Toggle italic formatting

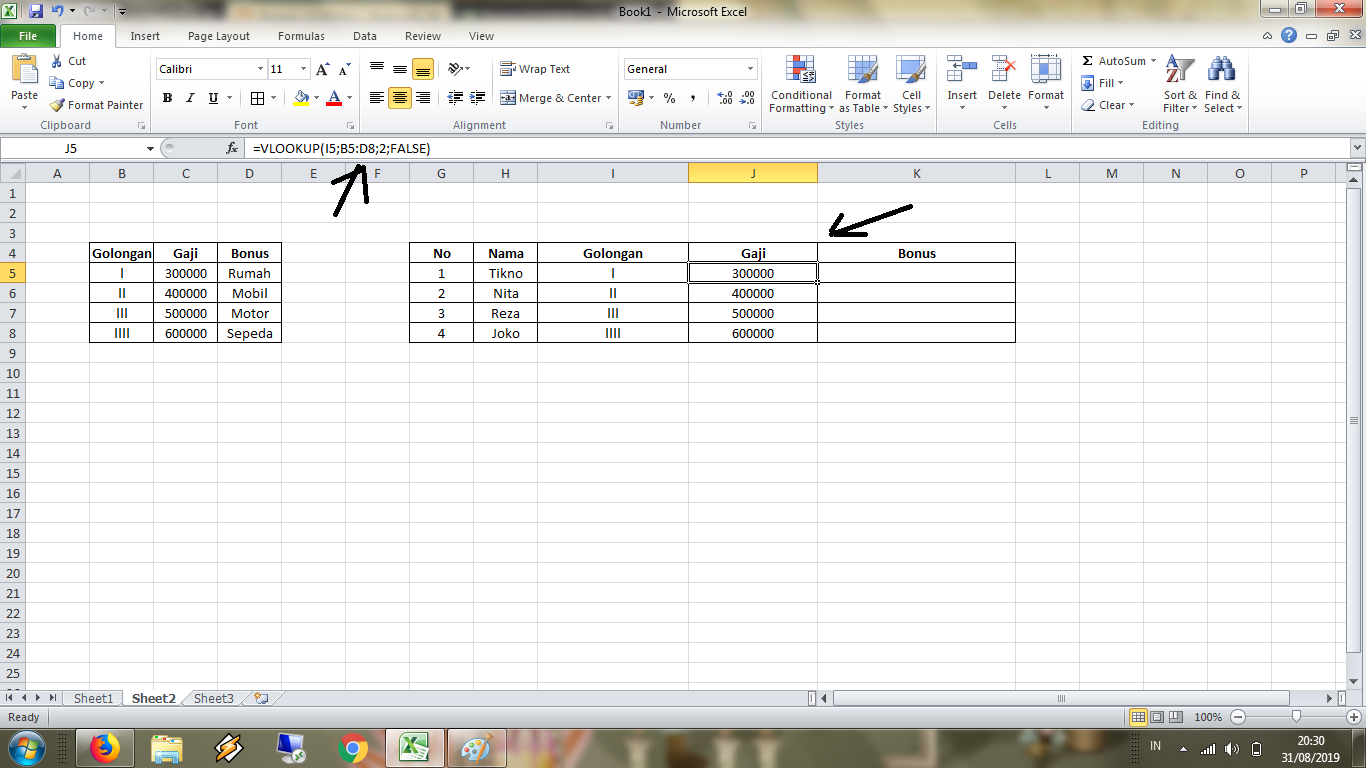click(190, 98)
